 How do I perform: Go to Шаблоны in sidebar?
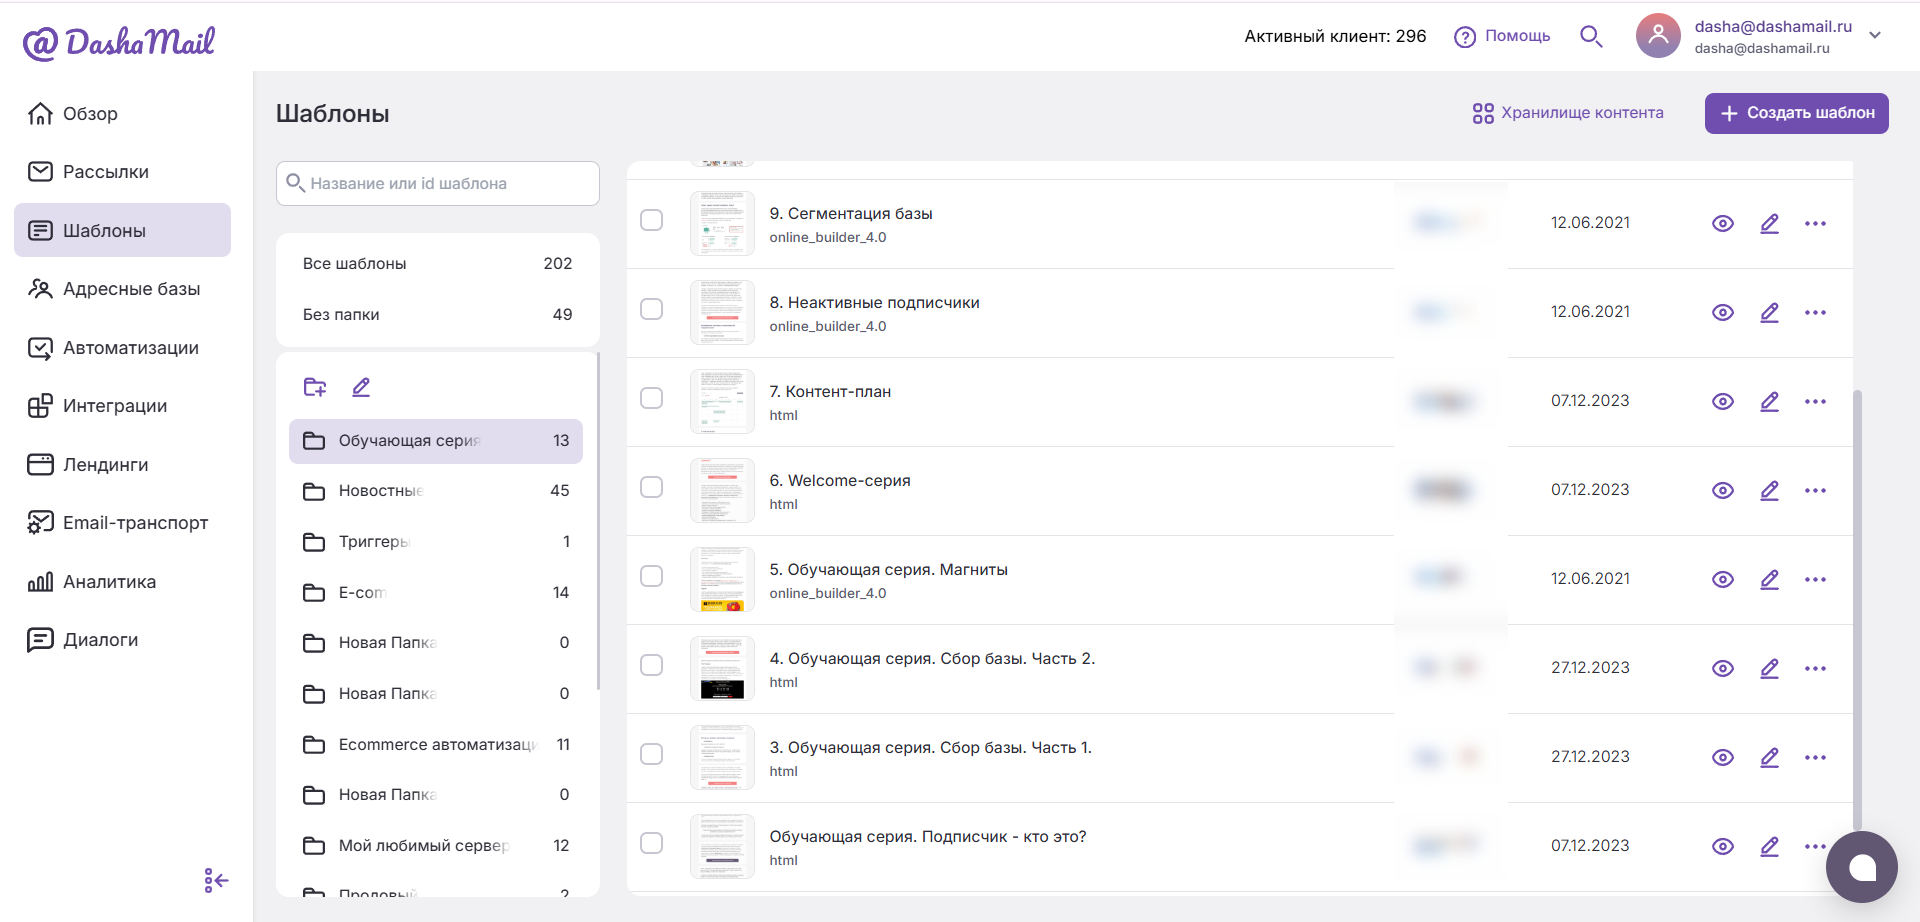pos(122,230)
